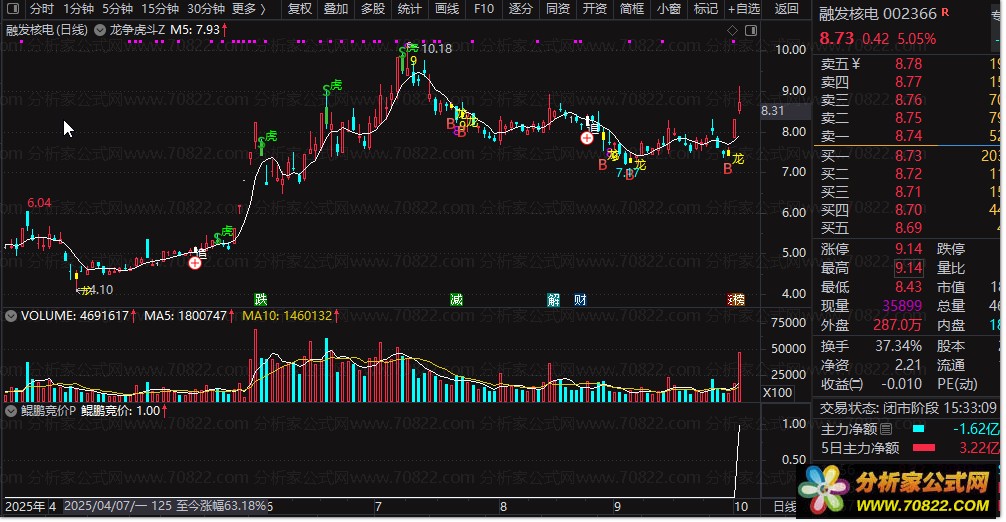Open the 复权 adjustment option
1006x522 pixels.
(x=300, y=8)
